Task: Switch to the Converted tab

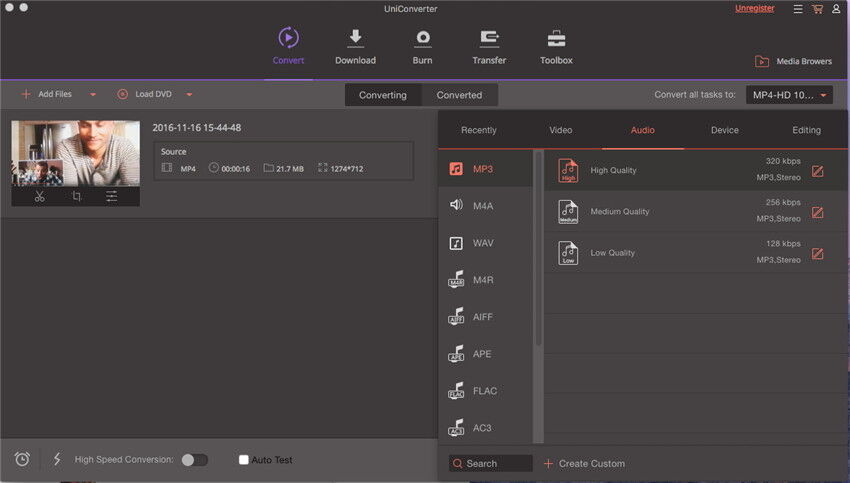Action: click(x=459, y=95)
